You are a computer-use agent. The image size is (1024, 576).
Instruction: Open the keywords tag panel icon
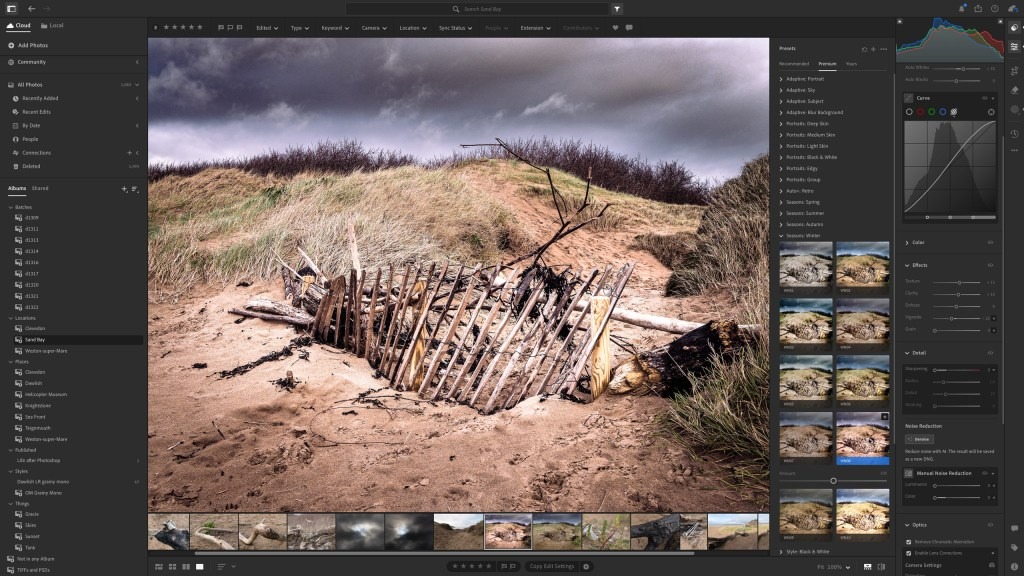[1014, 546]
